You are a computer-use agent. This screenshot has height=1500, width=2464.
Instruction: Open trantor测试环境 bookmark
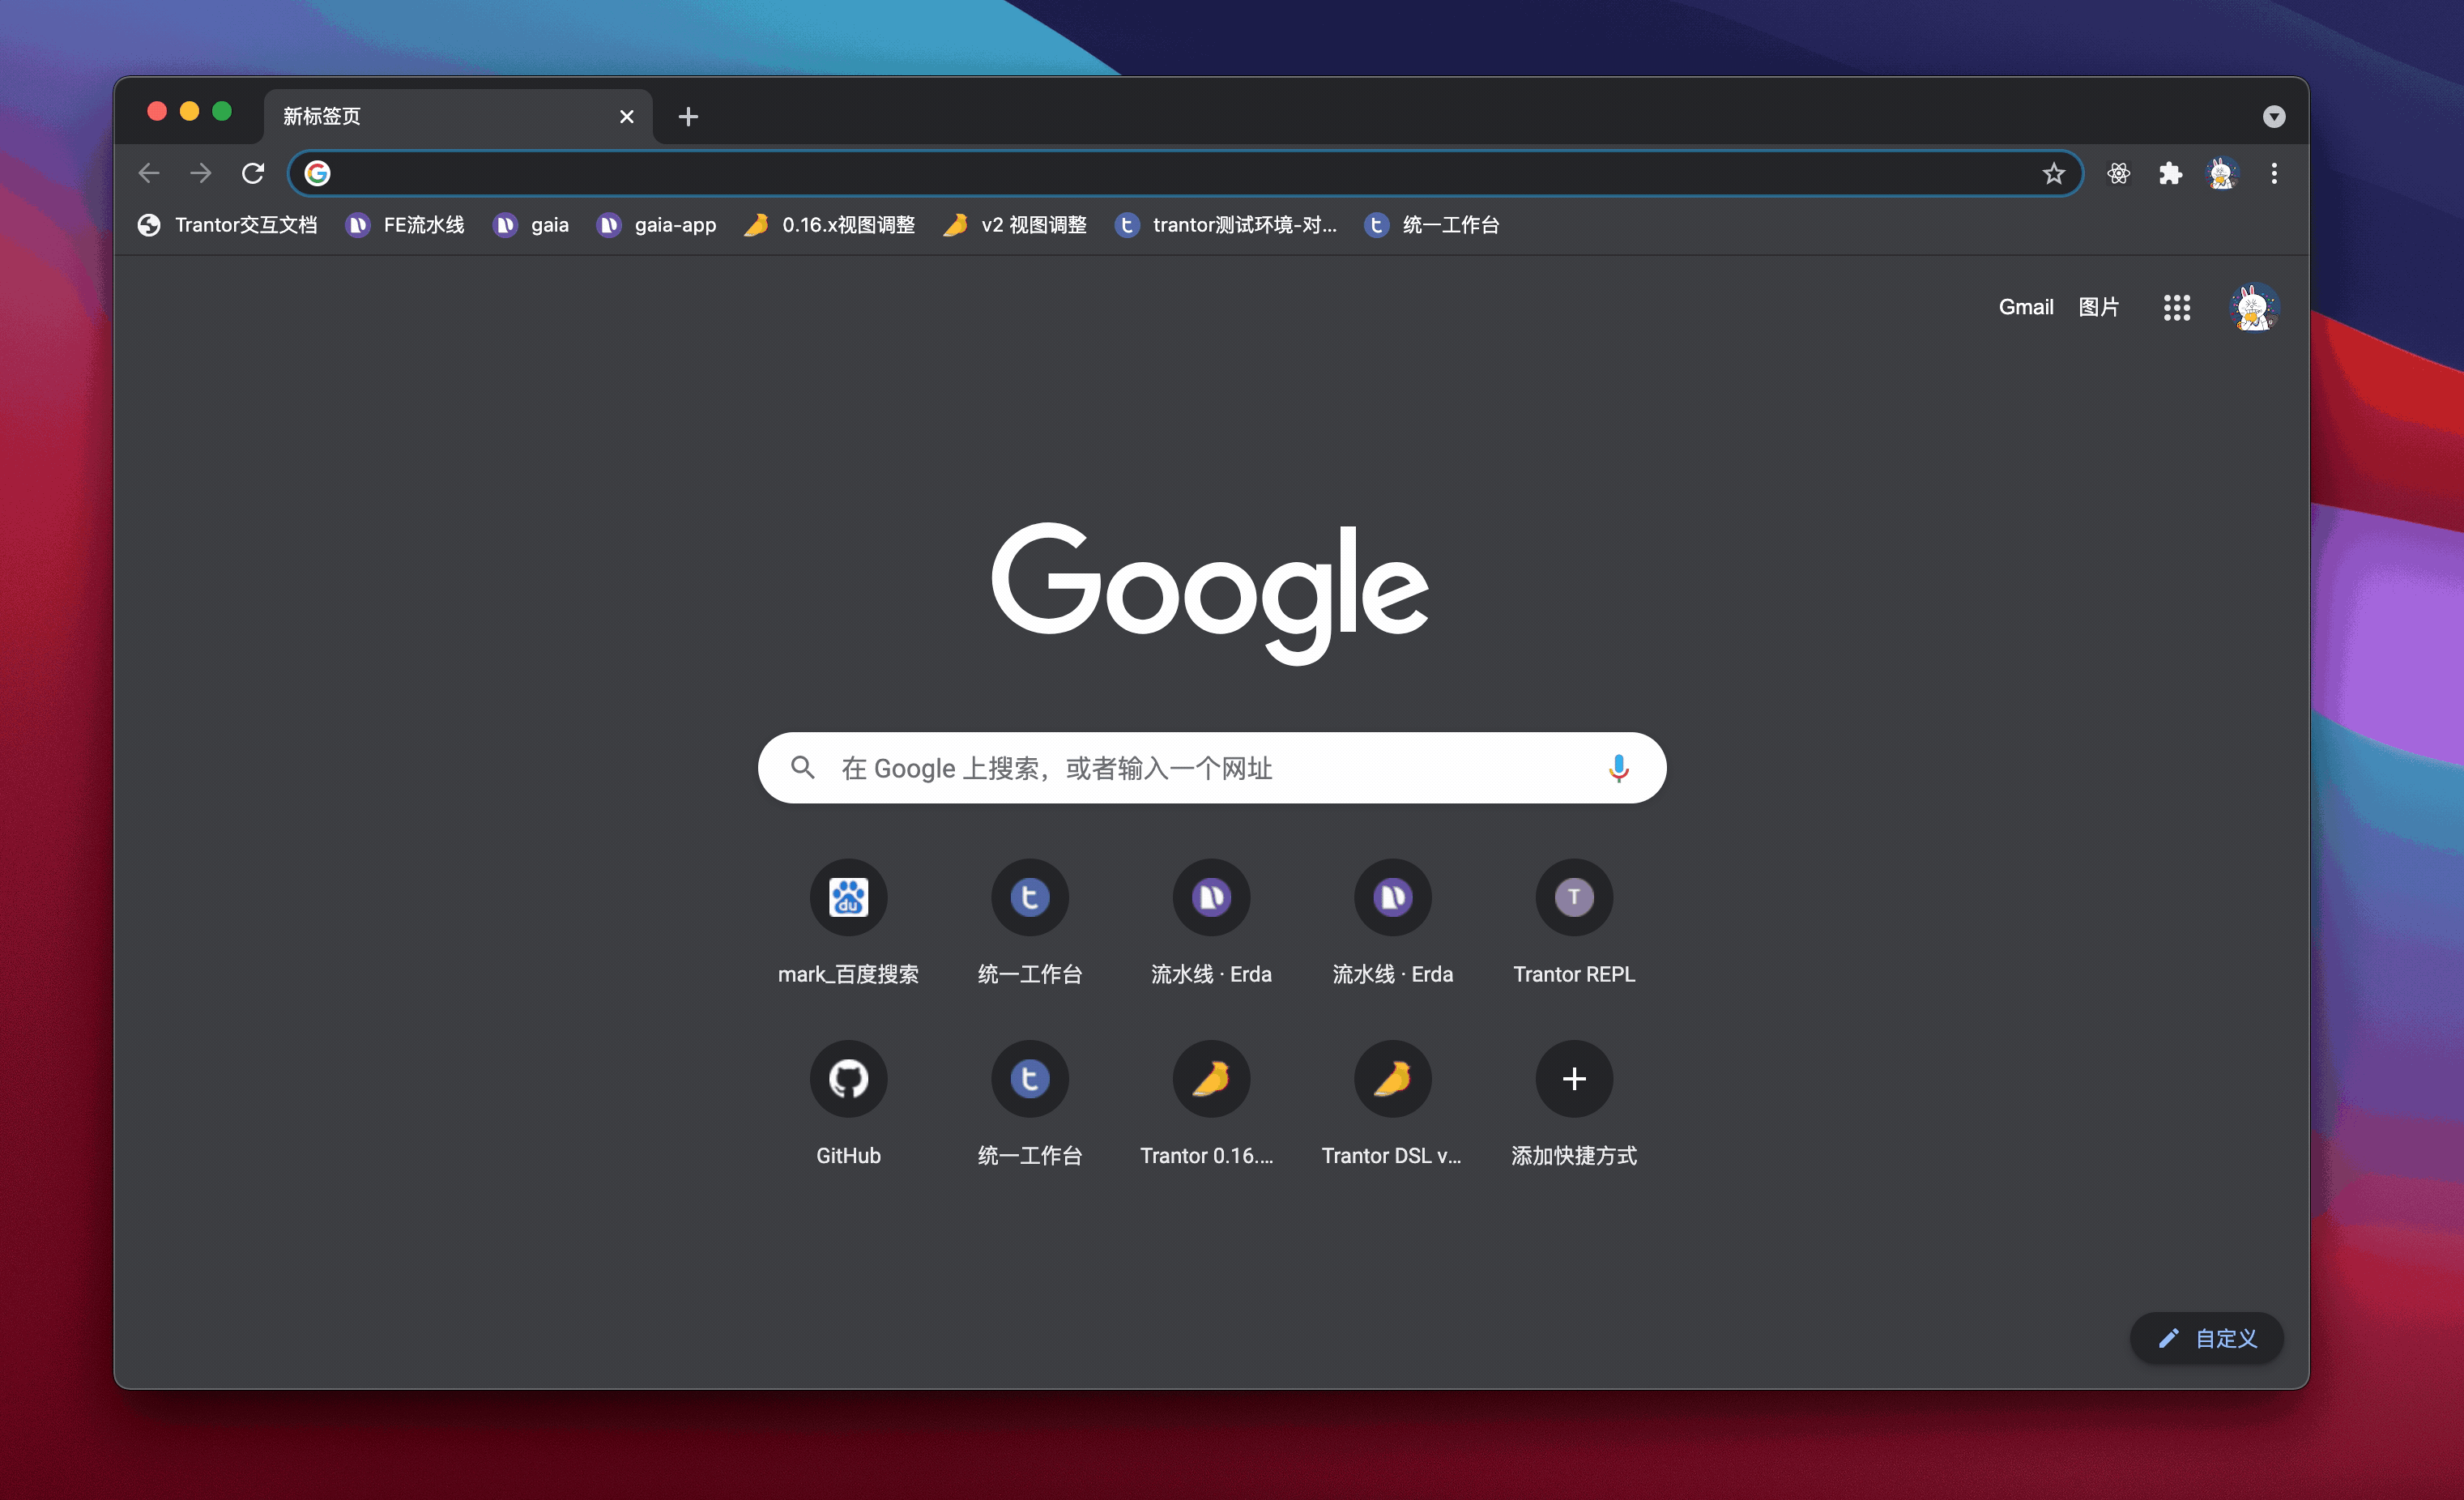pos(1226,225)
